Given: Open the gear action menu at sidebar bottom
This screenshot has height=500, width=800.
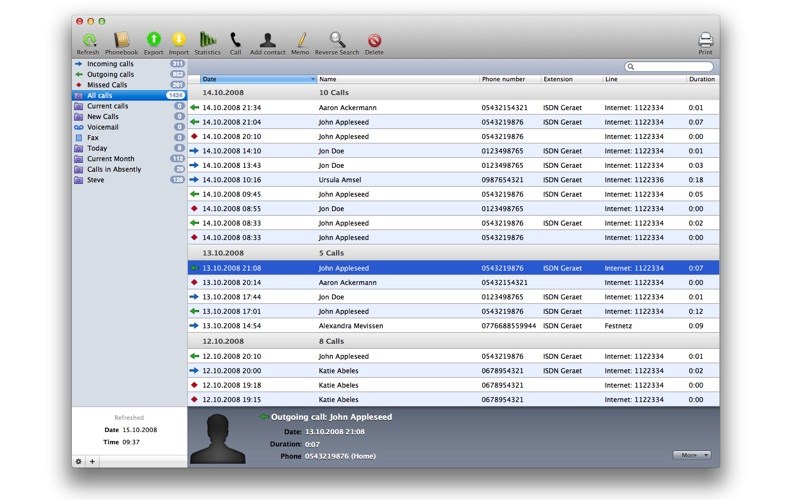Looking at the screenshot, I should 79,461.
